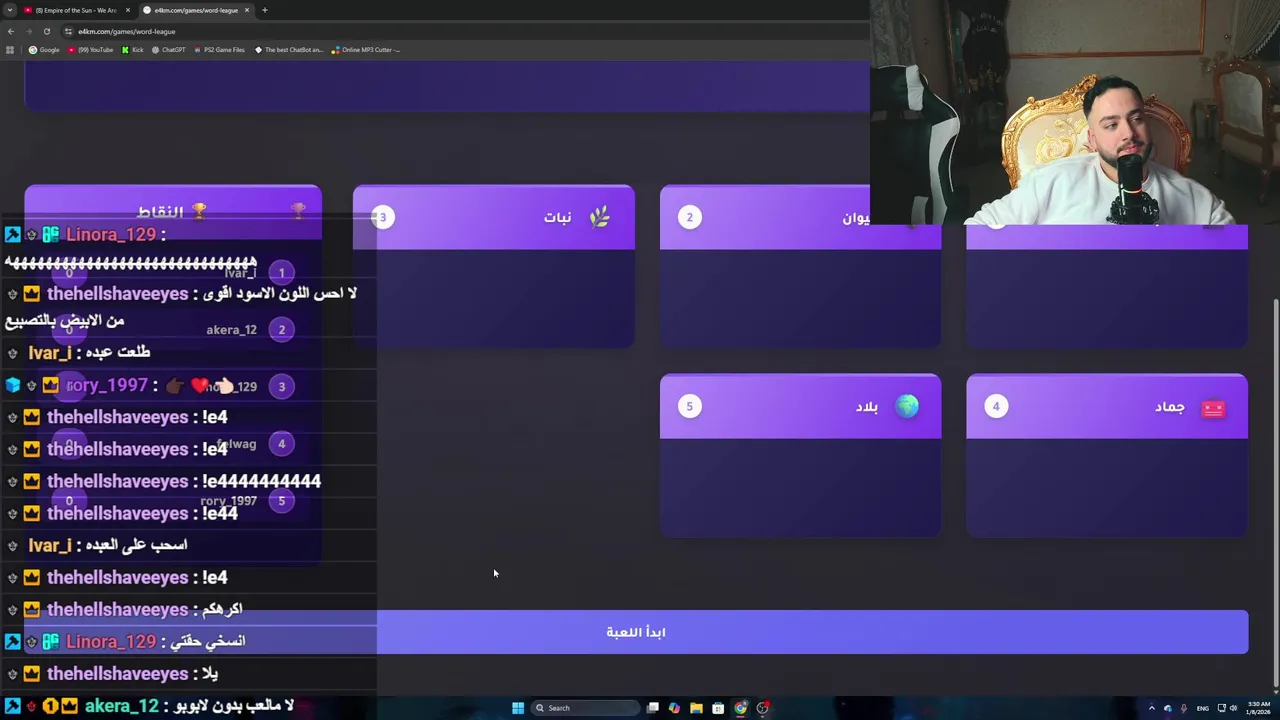Viewport: 1280px width, 720px height.
Task: Select the جماد category card
Action: [1107, 456]
